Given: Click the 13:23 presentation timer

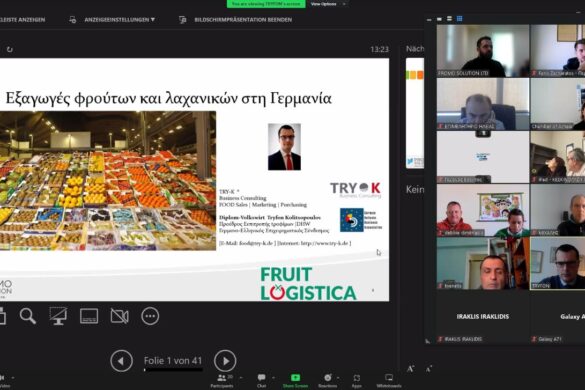Looking at the screenshot, I should pos(379,49).
